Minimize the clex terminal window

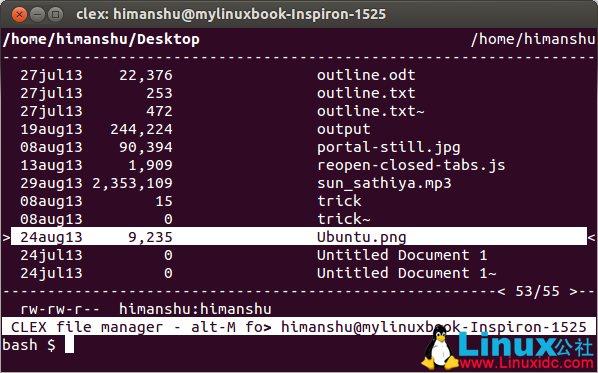[x=37, y=14]
